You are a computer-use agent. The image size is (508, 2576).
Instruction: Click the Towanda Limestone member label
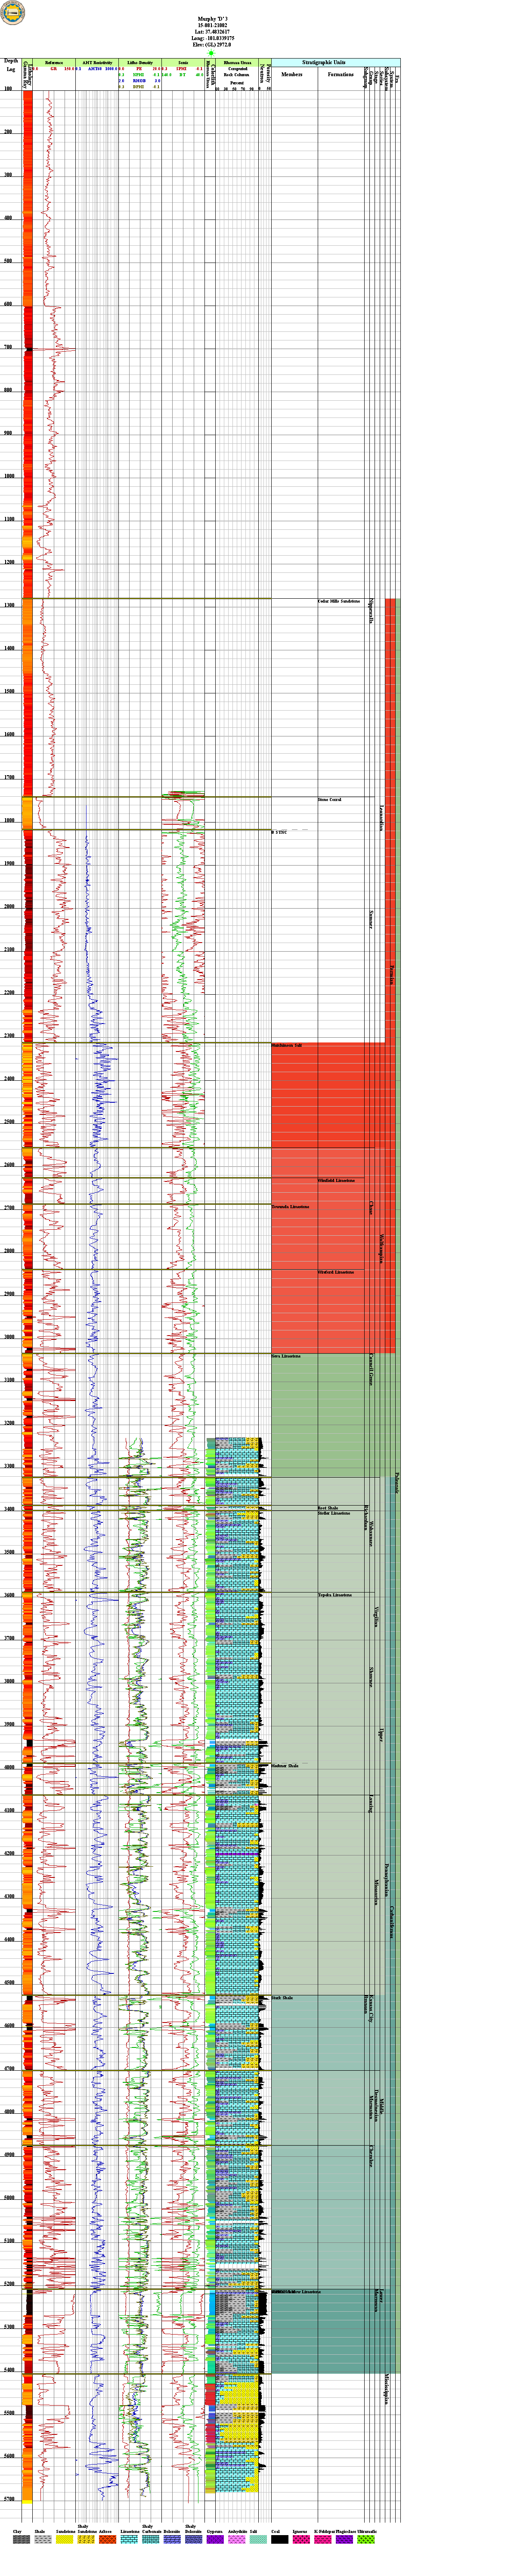290,1207
